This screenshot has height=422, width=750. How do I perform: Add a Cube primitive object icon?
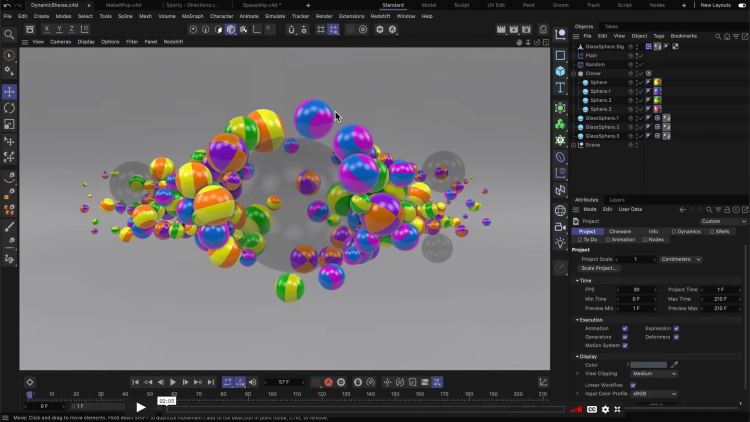(560, 71)
